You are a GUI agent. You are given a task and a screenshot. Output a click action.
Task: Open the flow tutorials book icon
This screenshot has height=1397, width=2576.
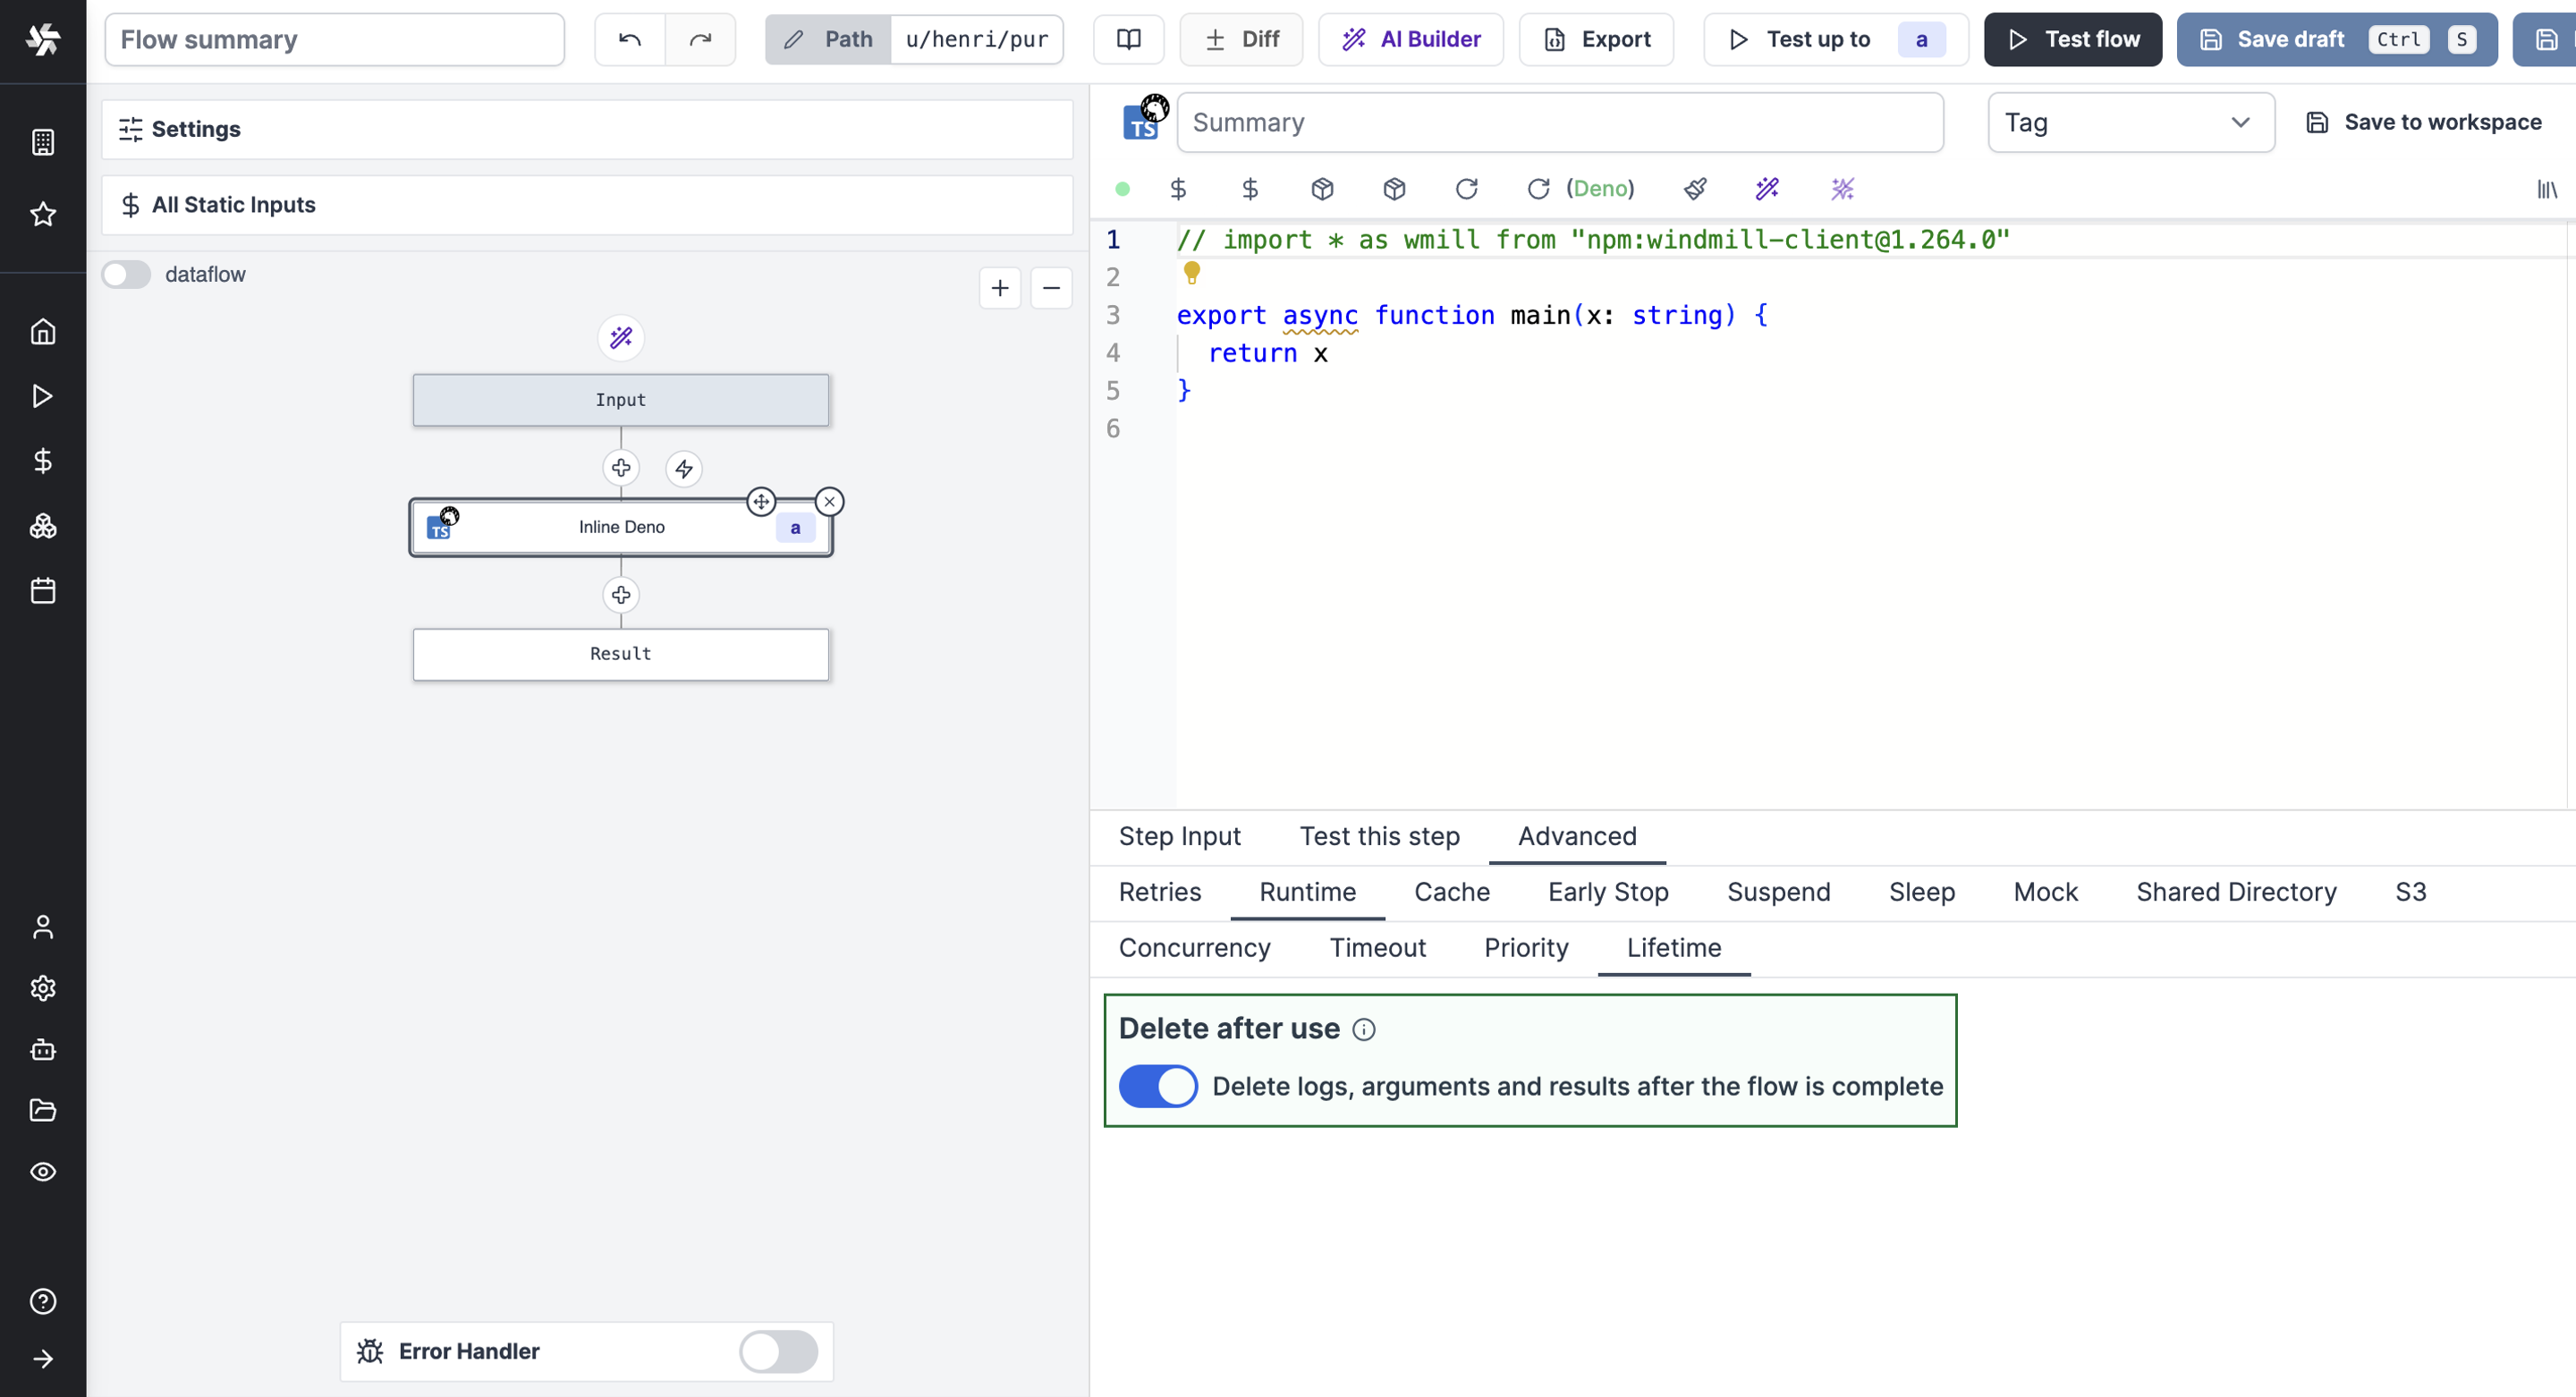[1128, 39]
